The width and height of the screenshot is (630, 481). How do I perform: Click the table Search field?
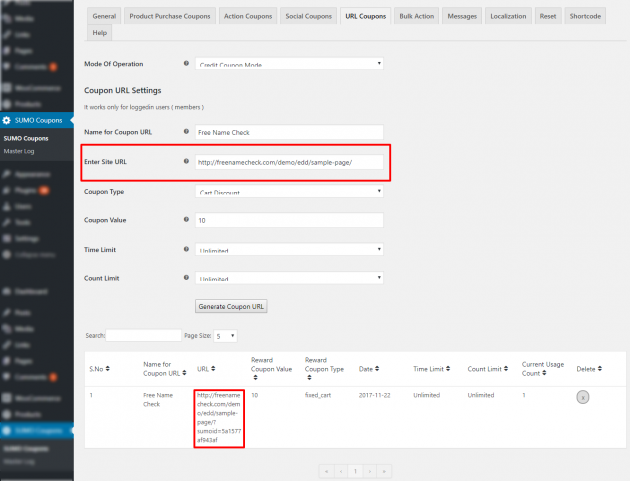[x=143, y=336]
